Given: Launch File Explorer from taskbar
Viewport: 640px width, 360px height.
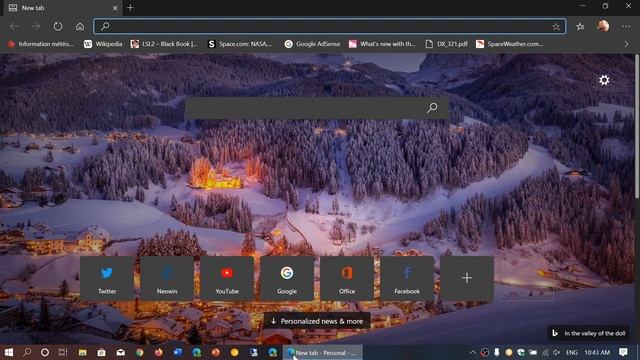Looking at the screenshot, I should click(82, 352).
